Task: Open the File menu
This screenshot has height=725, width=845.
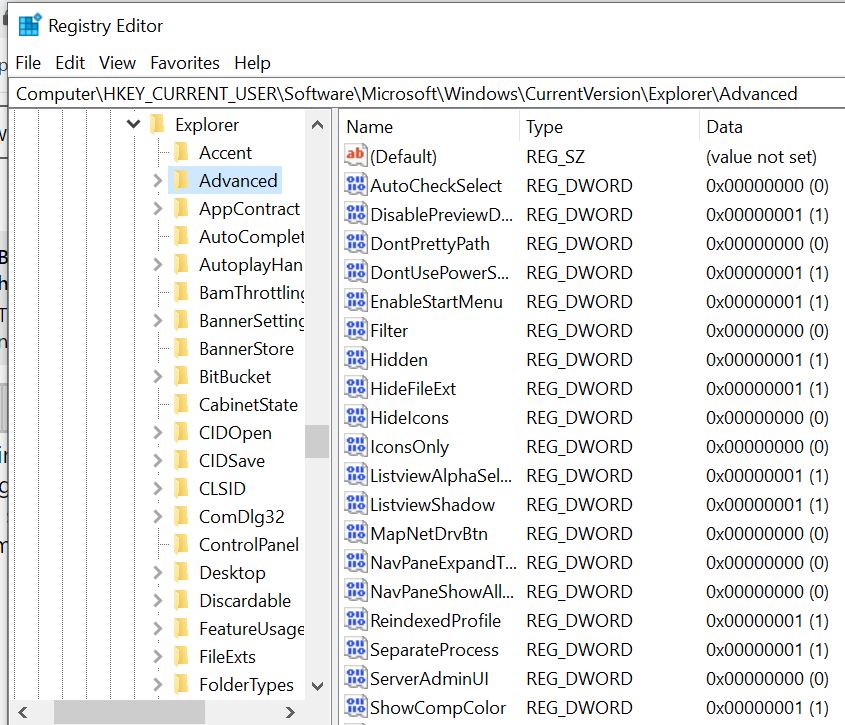Action: coord(28,63)
